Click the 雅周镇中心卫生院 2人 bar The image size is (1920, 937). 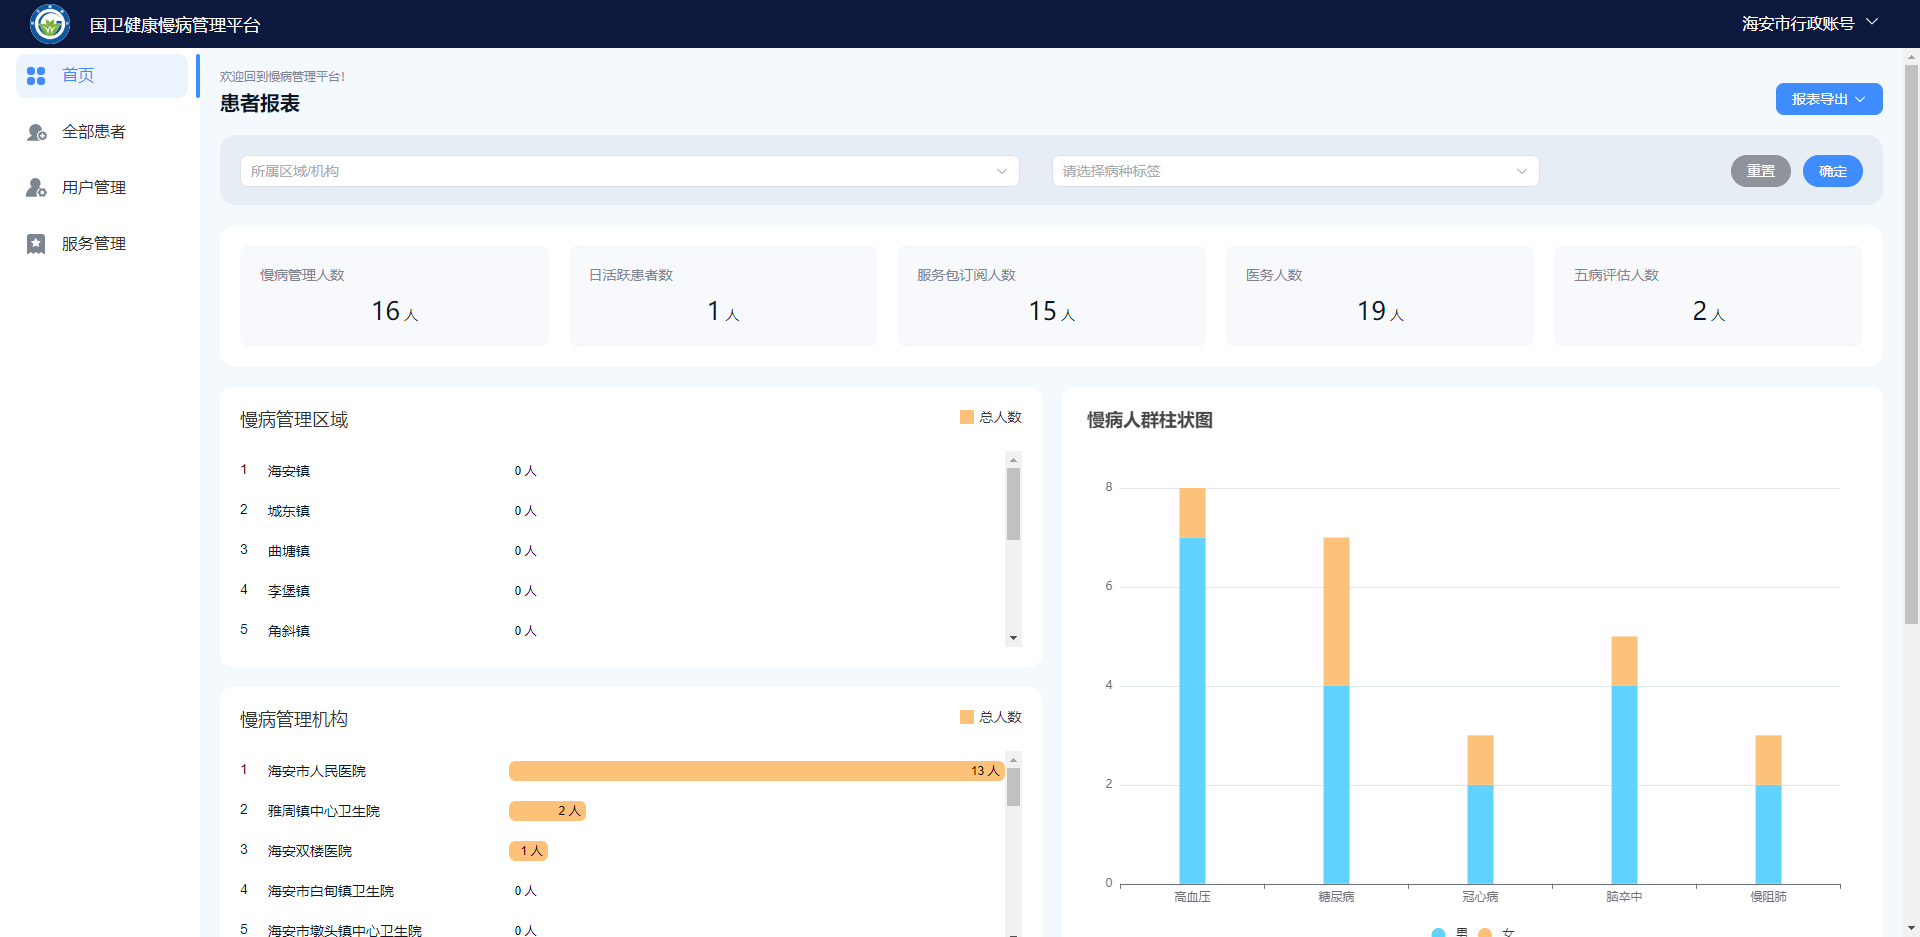click(x=547, y=811)
